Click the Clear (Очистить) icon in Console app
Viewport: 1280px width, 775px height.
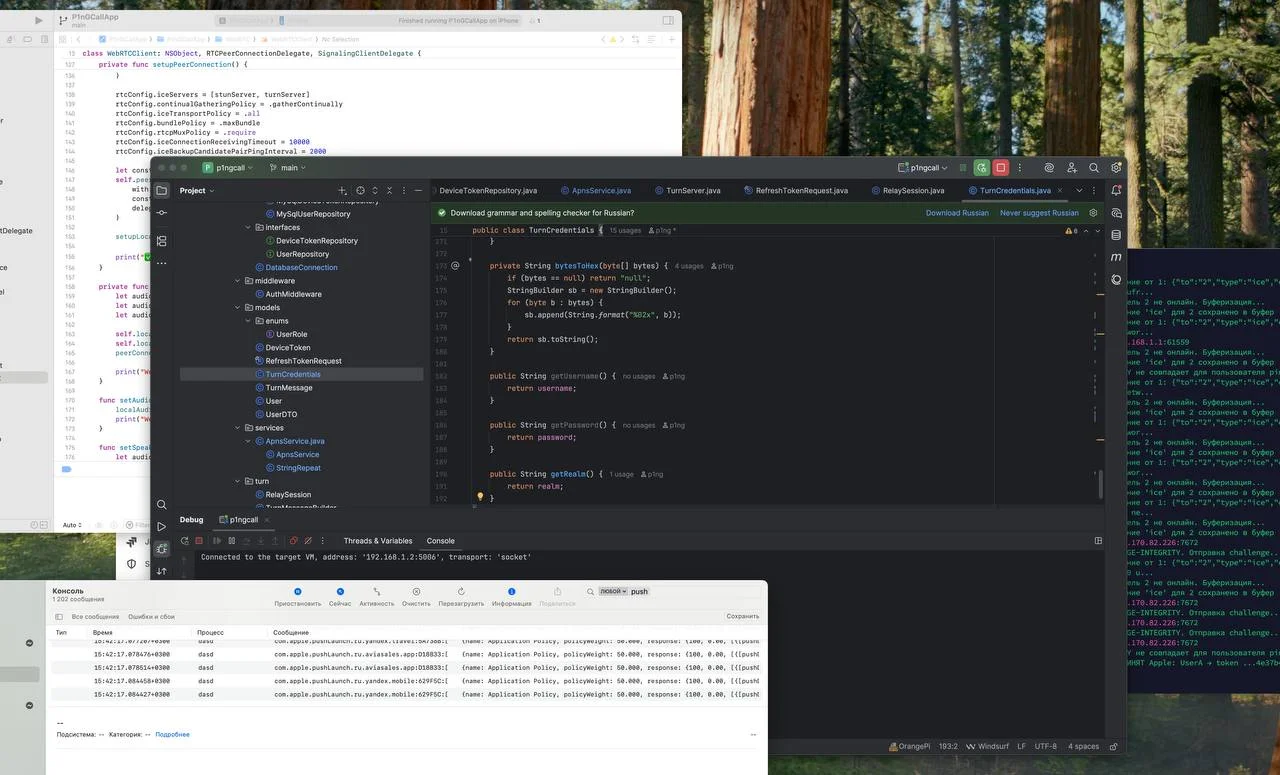pyautogui.click(x=416, y=592)
